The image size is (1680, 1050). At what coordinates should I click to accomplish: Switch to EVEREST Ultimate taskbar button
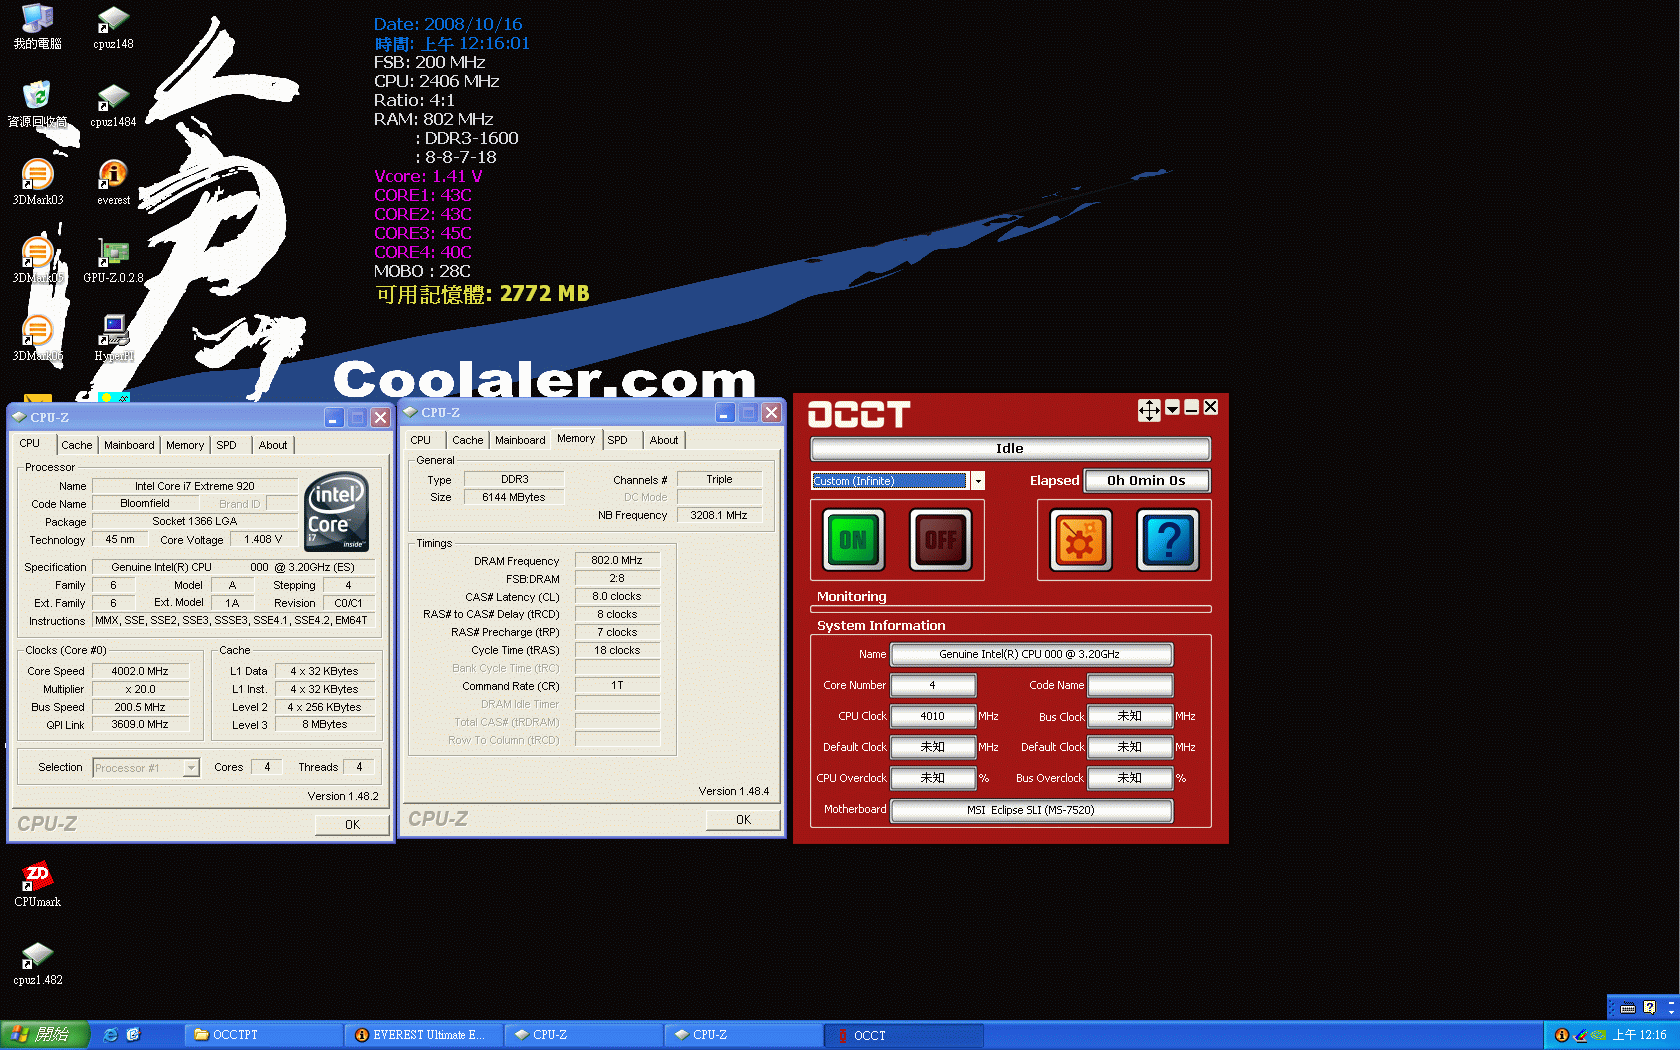[x=422, y=1035]
